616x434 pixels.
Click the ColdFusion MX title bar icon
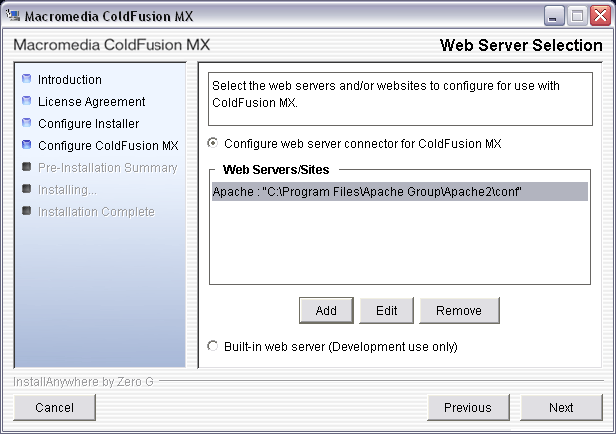(x=13, y=15)
